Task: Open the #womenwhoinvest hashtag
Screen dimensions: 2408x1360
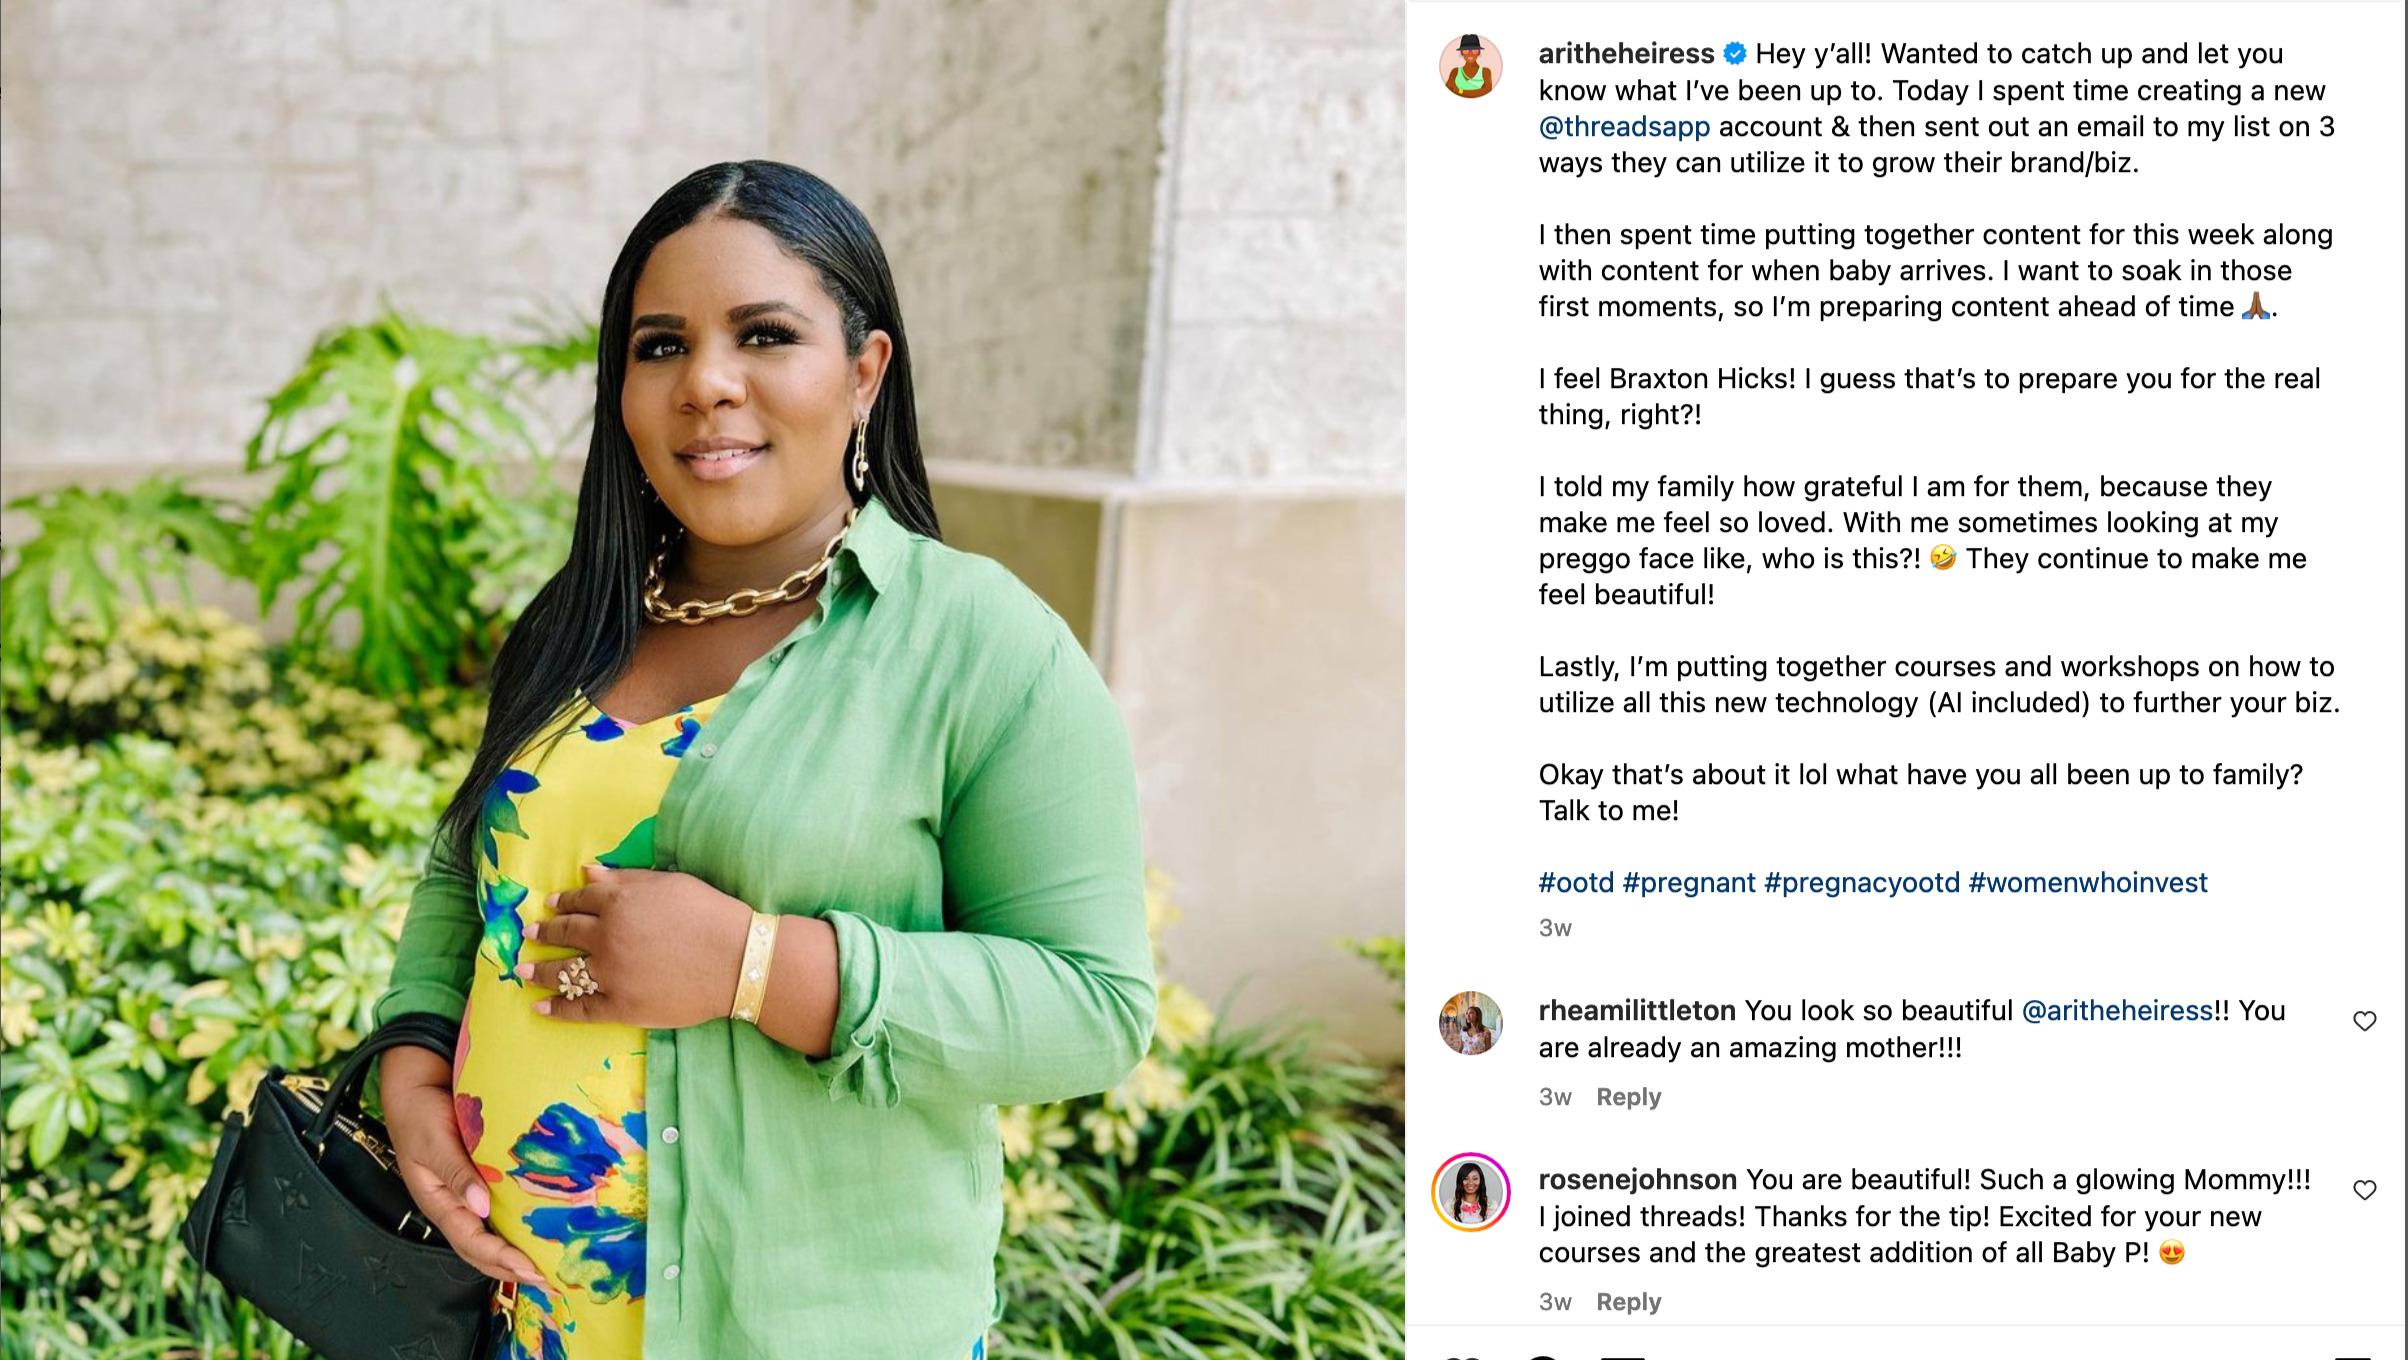Action: [x=2088, y=883]
